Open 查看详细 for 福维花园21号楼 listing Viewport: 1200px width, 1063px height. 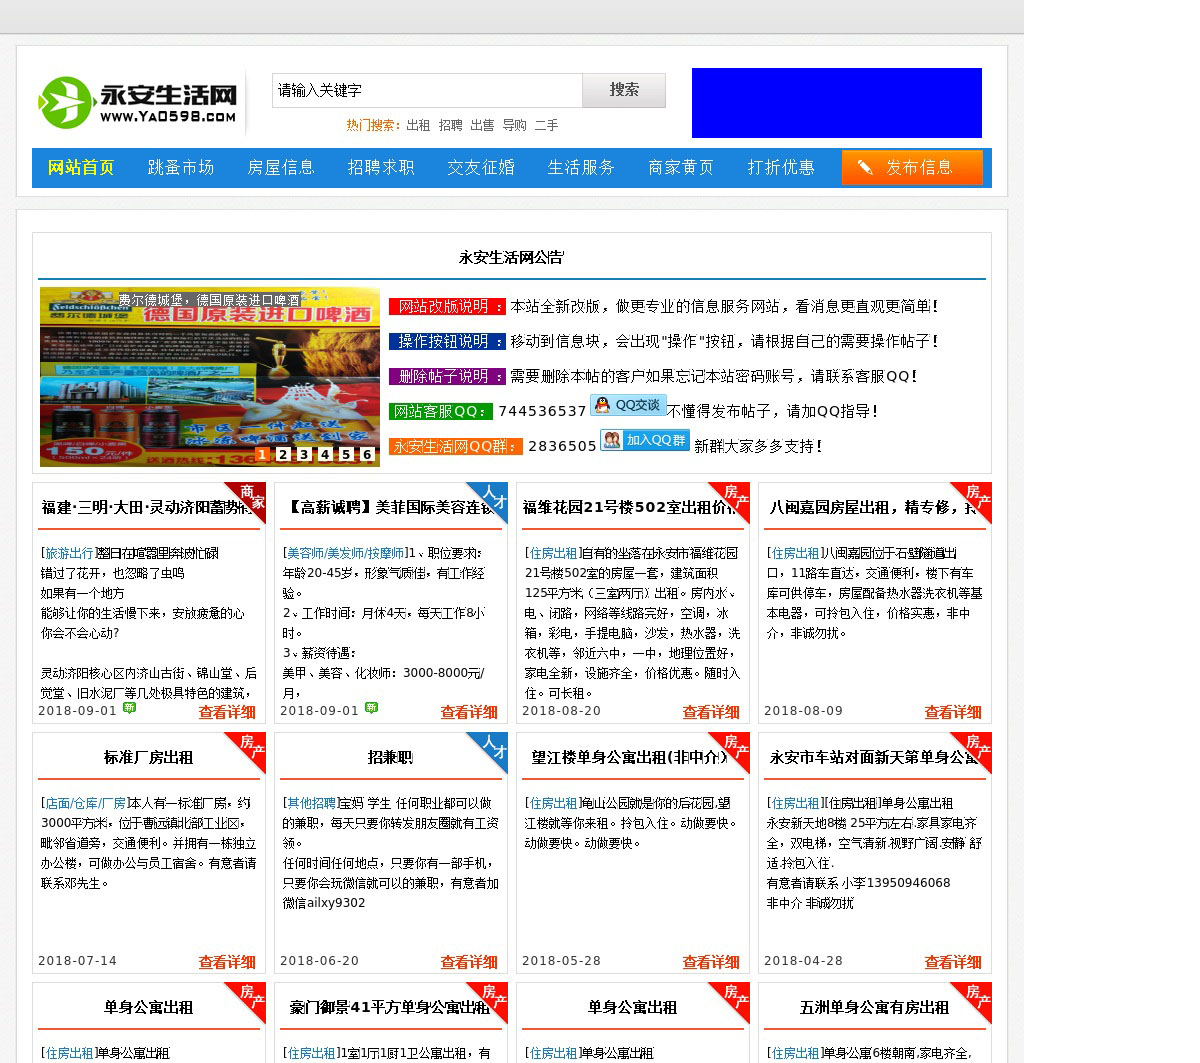pos(710,712)
